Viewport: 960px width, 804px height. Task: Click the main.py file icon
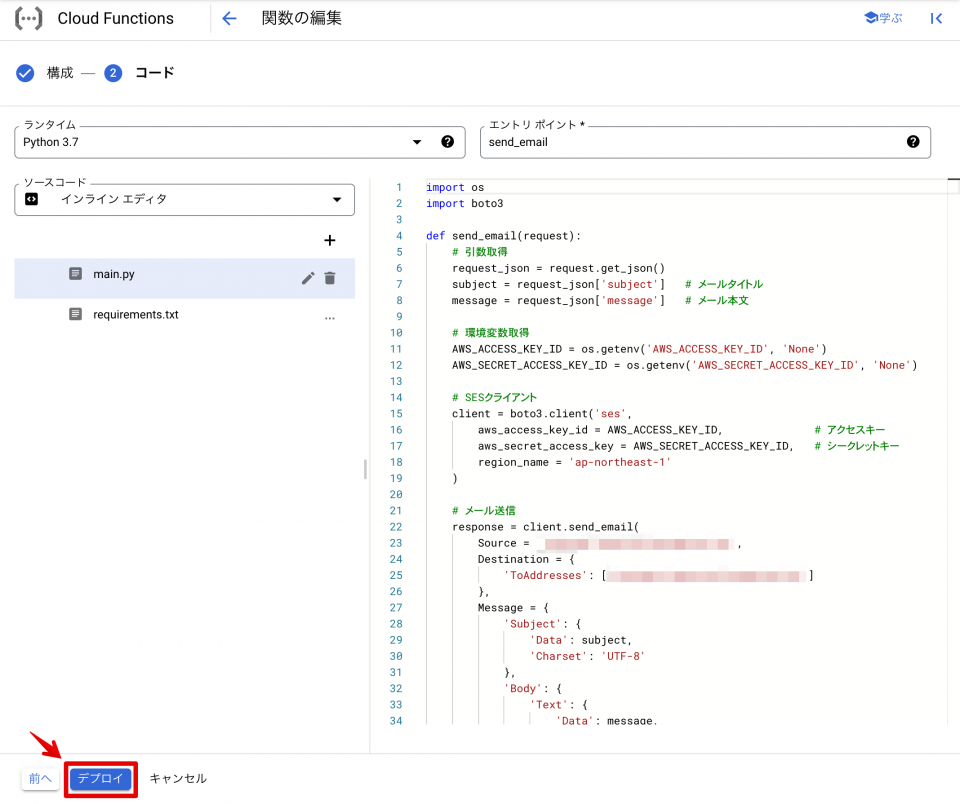pos(75,274)
